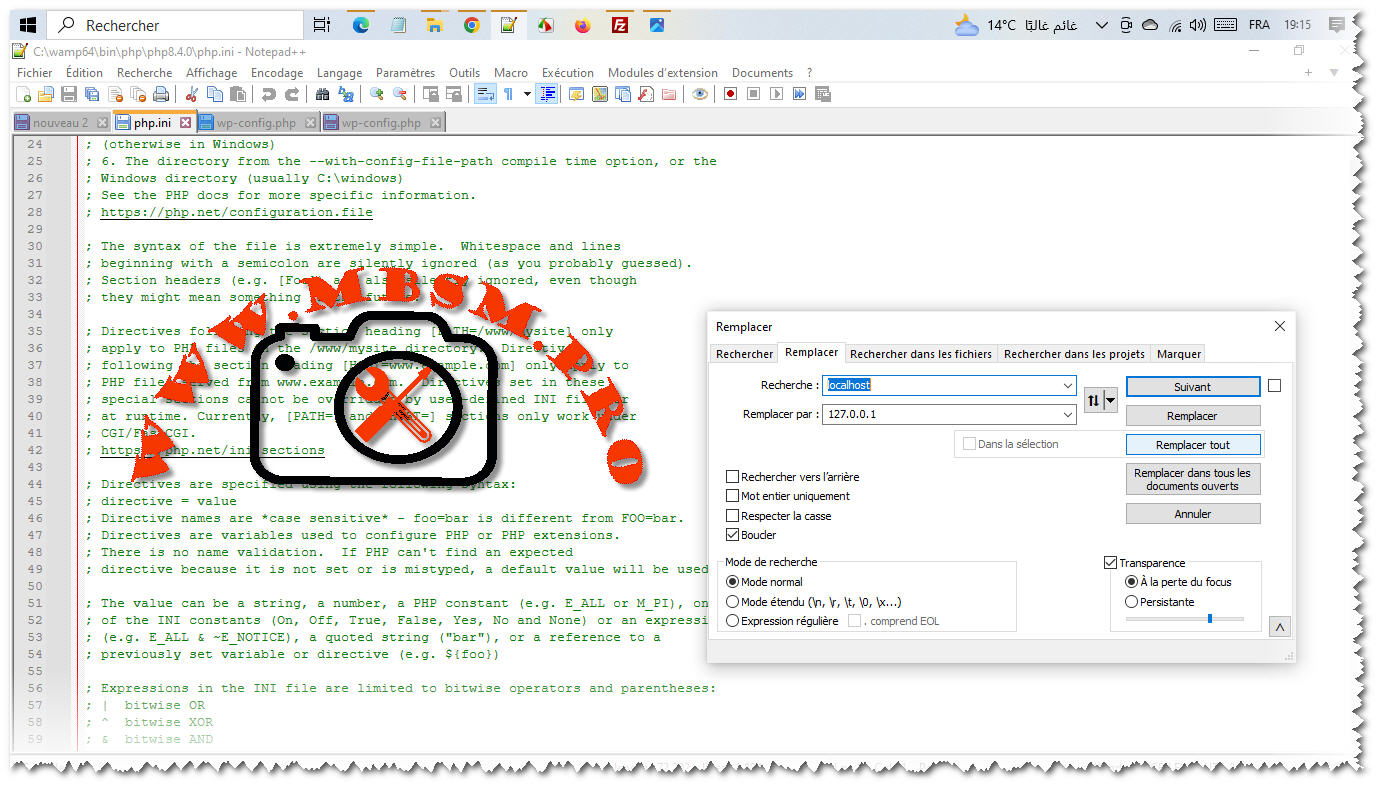
Task: Enable Respecter la casse checkbox
Action: click(733, 516)
